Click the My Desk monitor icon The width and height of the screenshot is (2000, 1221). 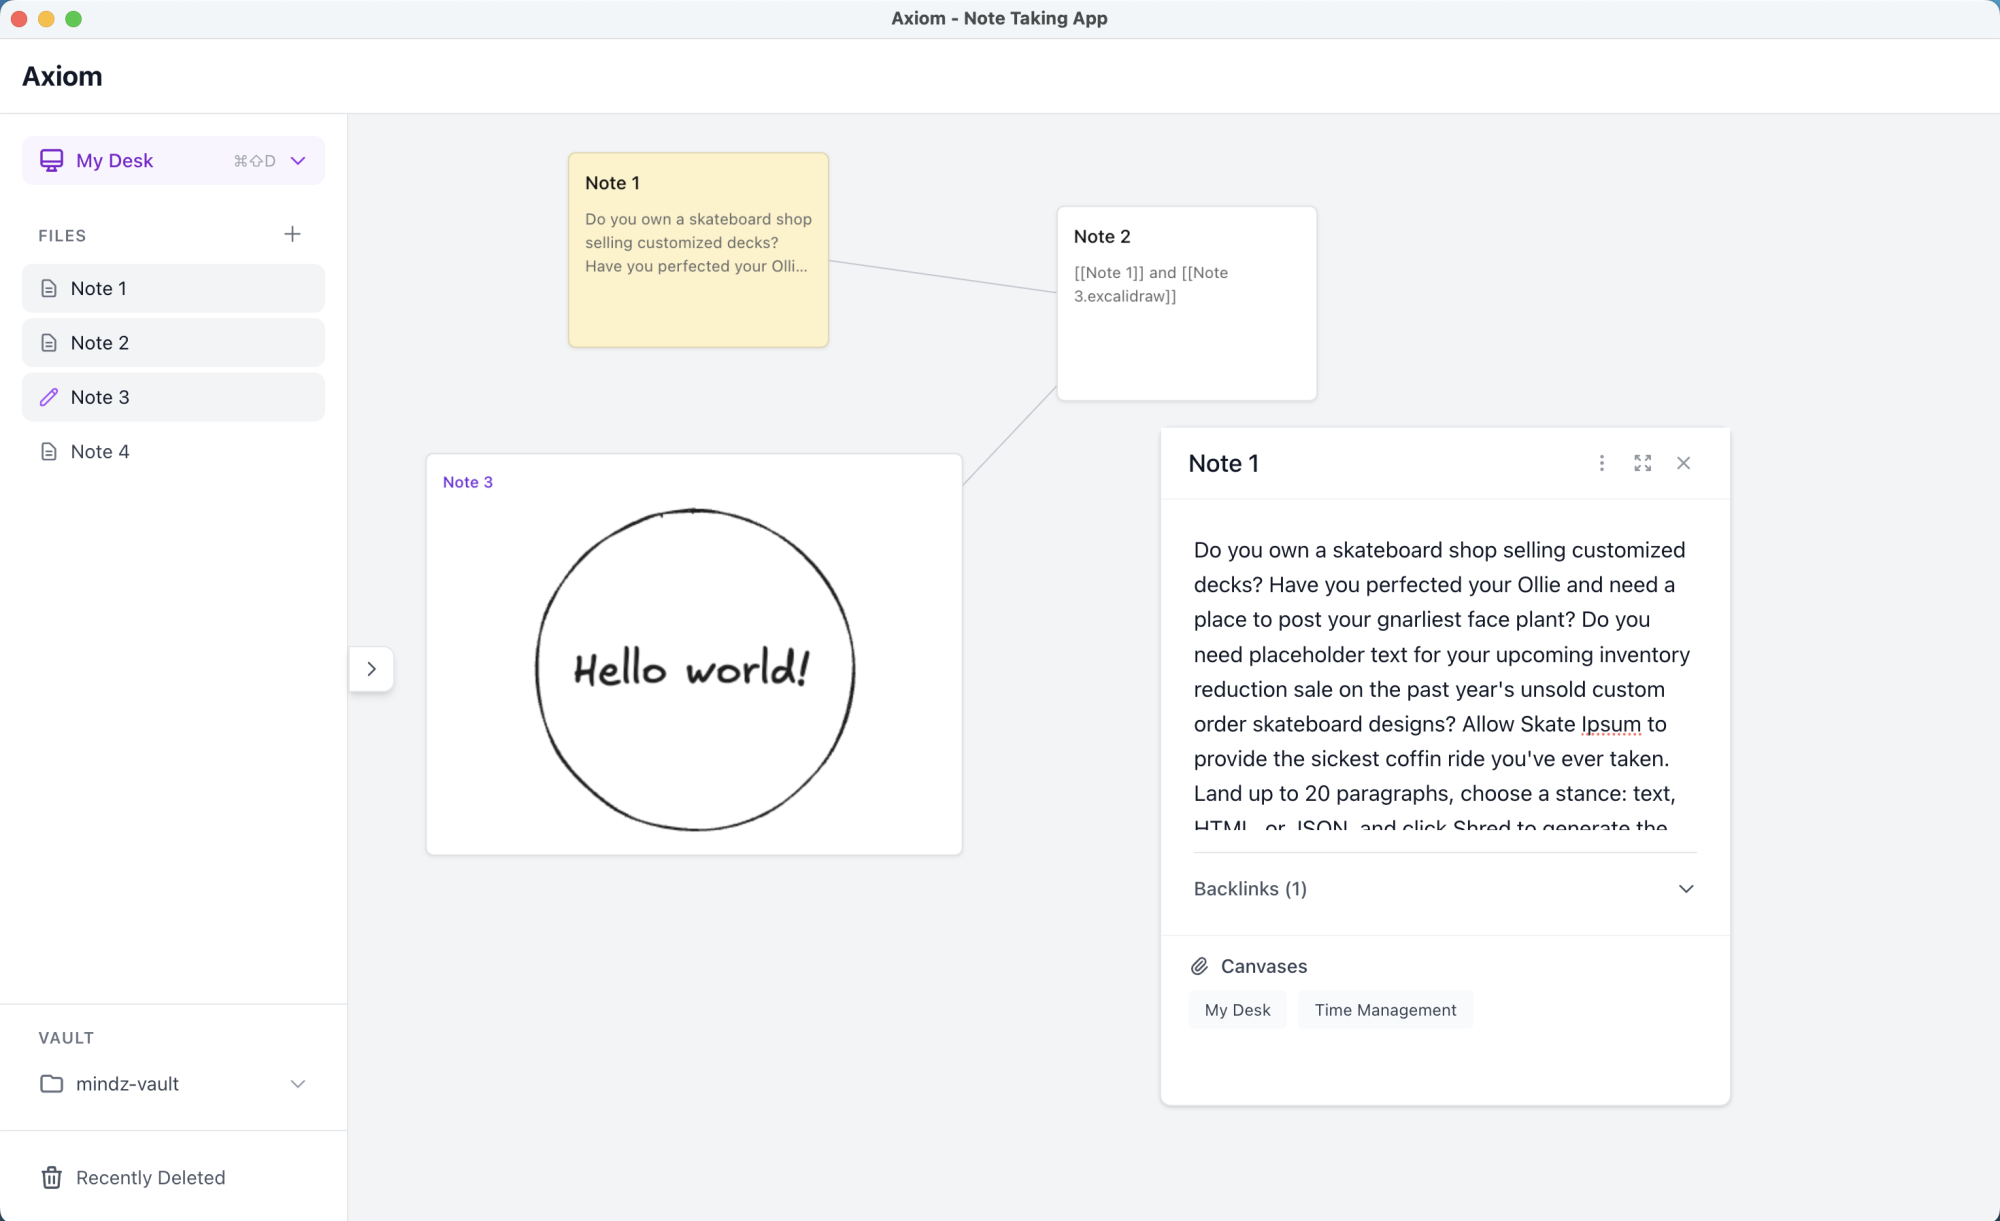(x=51, y=160)
